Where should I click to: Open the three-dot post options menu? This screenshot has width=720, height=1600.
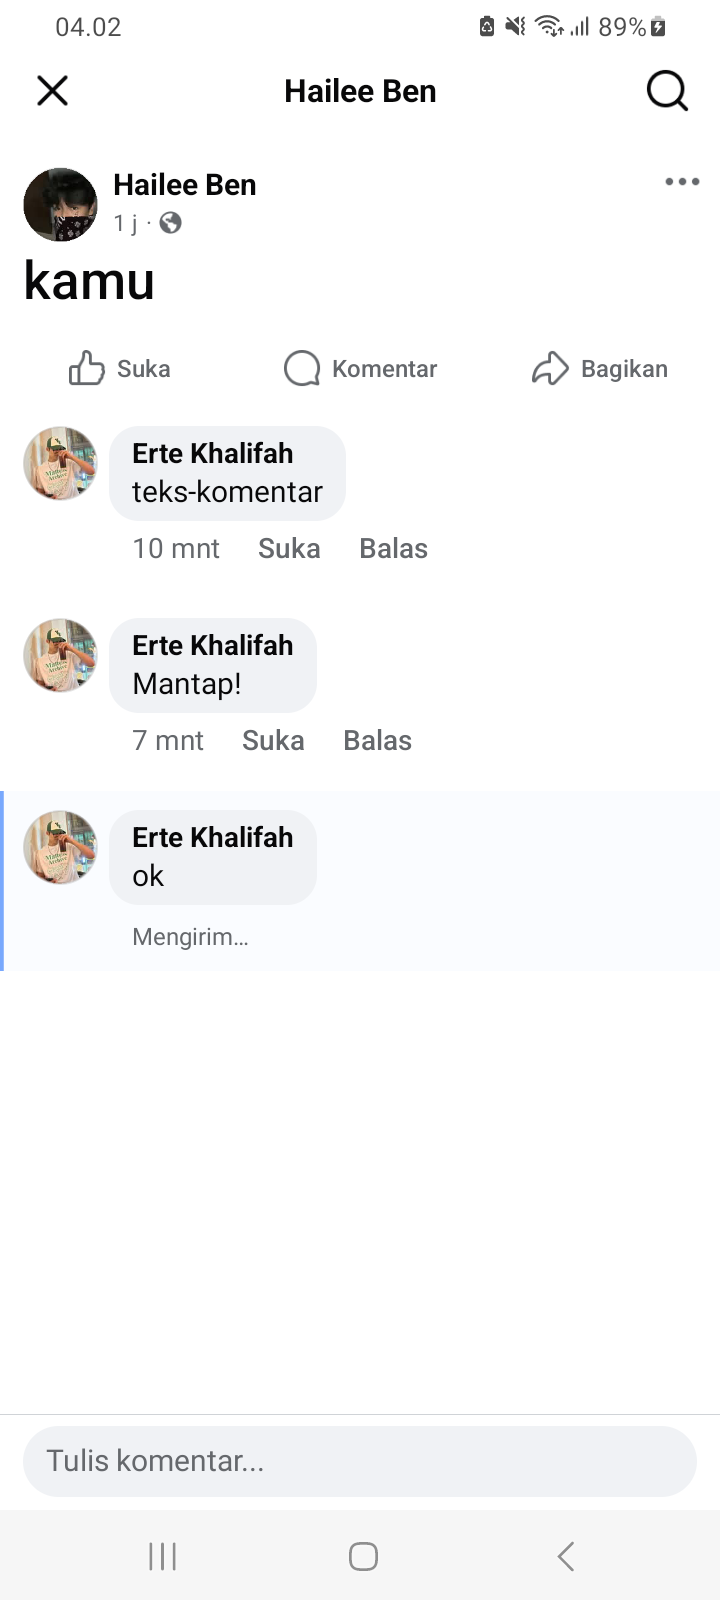(x=682, y=182)
